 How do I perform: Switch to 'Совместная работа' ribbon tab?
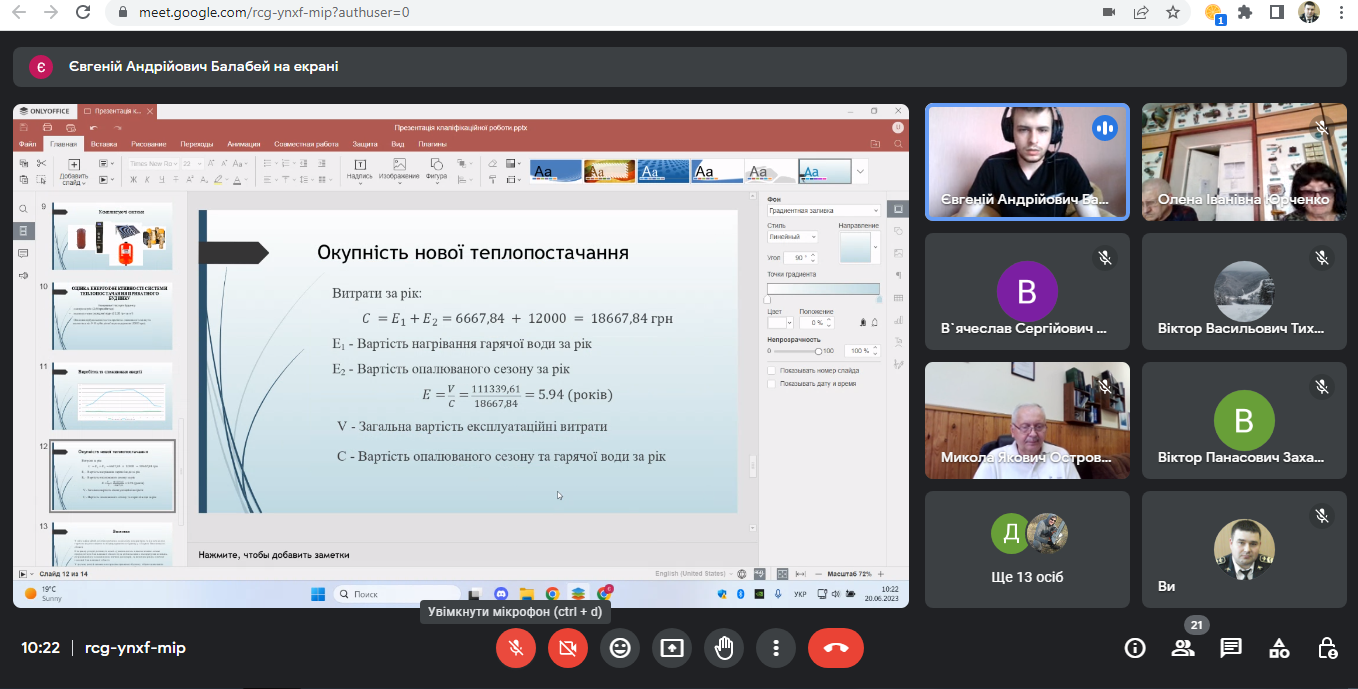click(x=306, y=144)
